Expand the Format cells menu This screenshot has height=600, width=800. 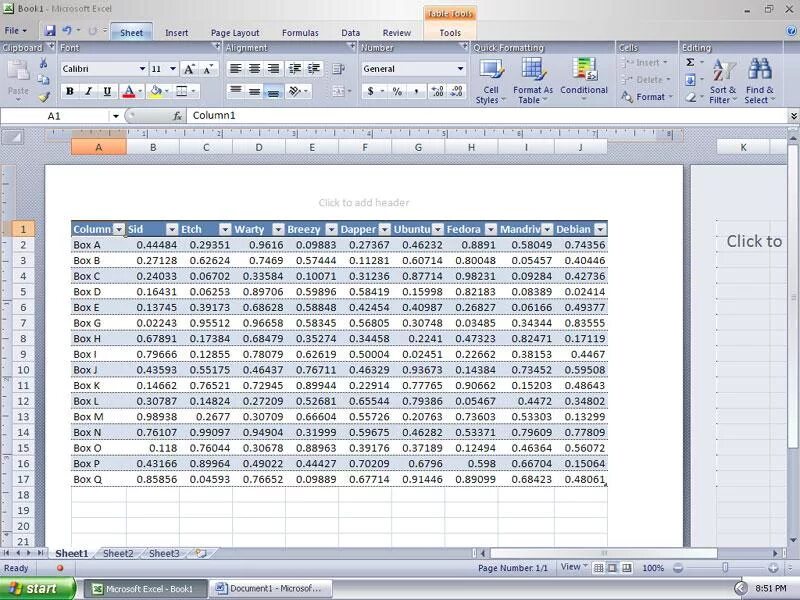(647, 97)
